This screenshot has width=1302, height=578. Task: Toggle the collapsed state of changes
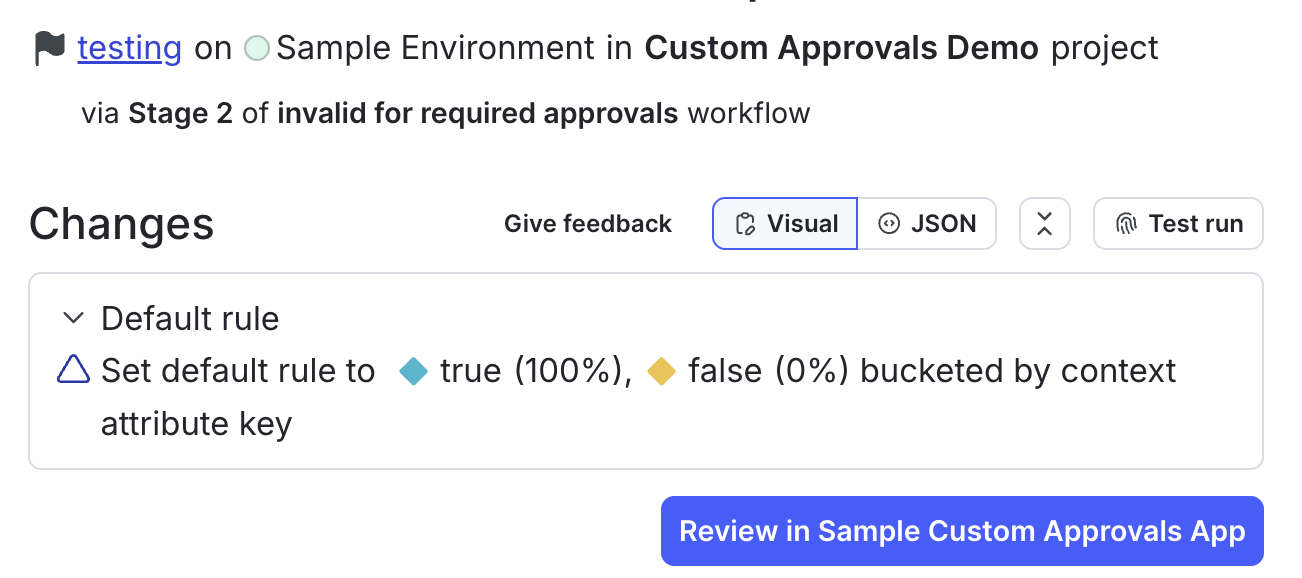click(x=1044, y=224)
